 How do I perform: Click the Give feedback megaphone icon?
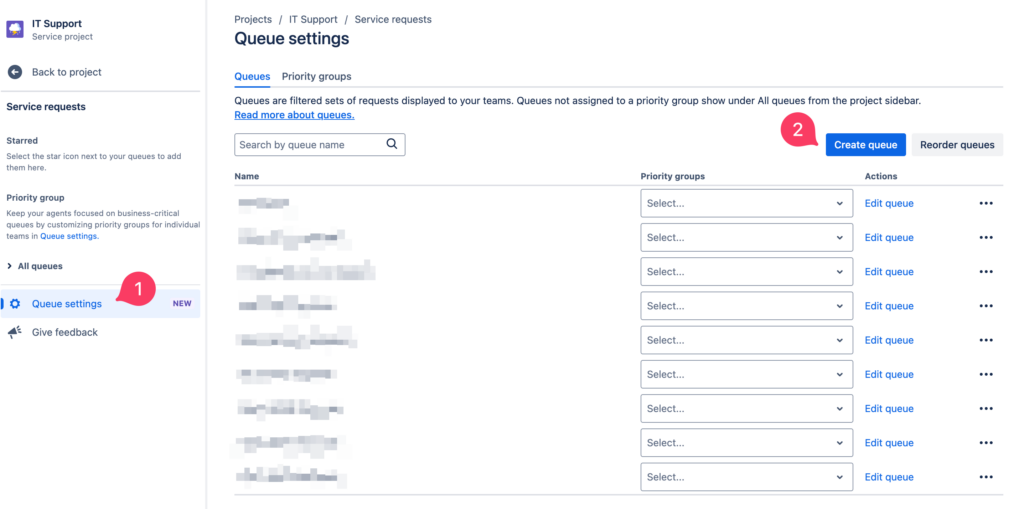[15, 333]
